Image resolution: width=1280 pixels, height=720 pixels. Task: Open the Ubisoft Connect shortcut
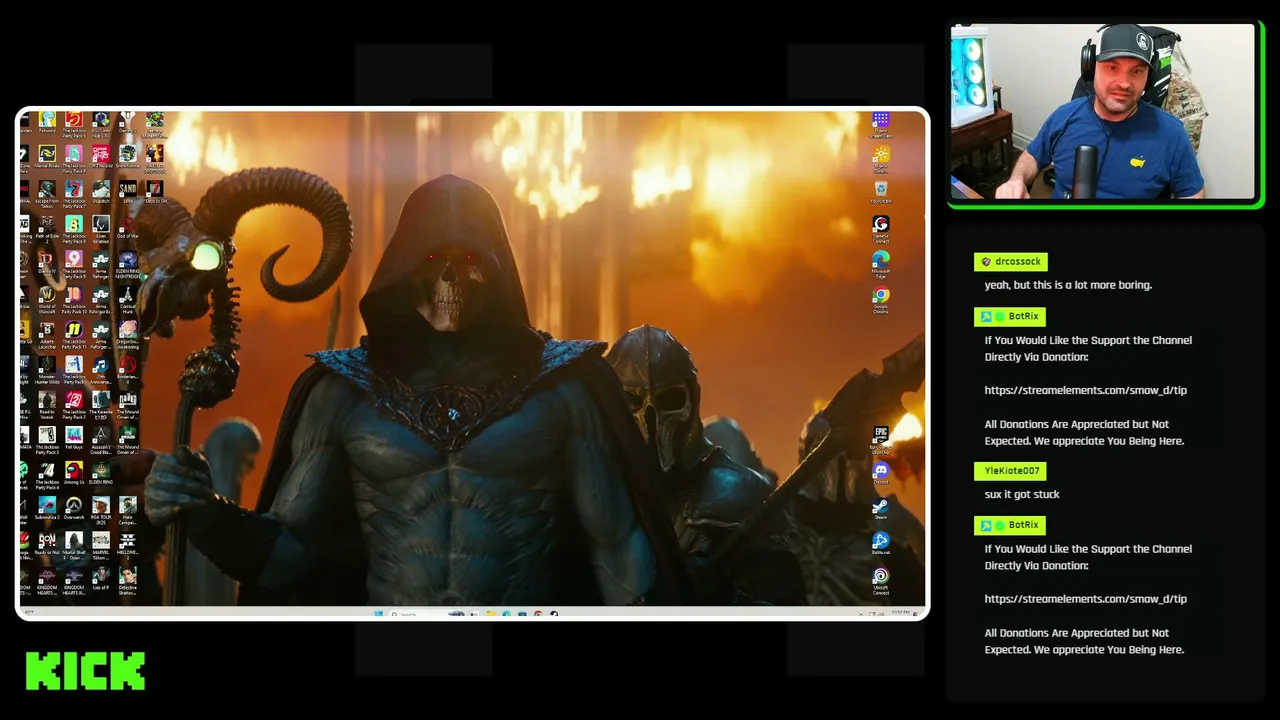pos(881,580)
